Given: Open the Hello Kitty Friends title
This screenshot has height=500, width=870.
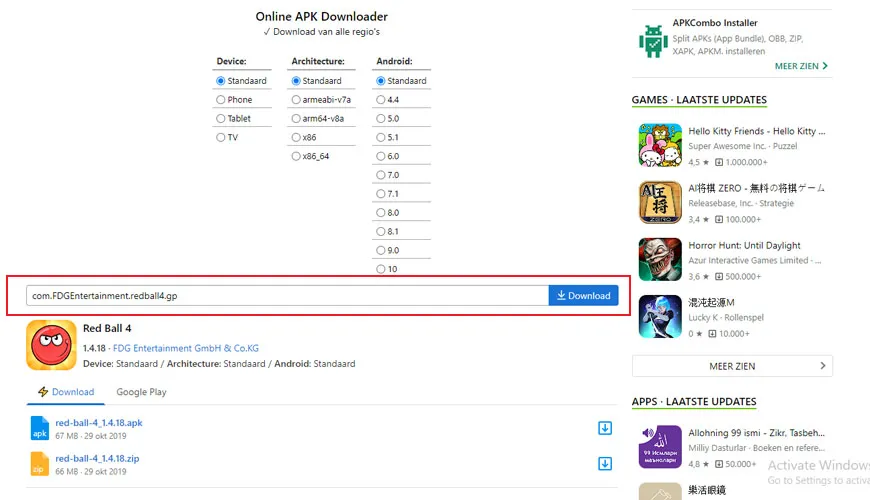Looking at the screenshot, I should [757, 131].
